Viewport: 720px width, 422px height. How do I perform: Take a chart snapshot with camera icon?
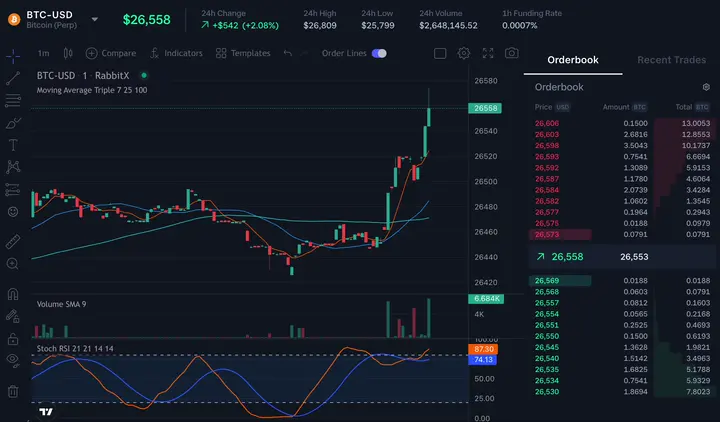pyautogui.click(x=512, y=53)
